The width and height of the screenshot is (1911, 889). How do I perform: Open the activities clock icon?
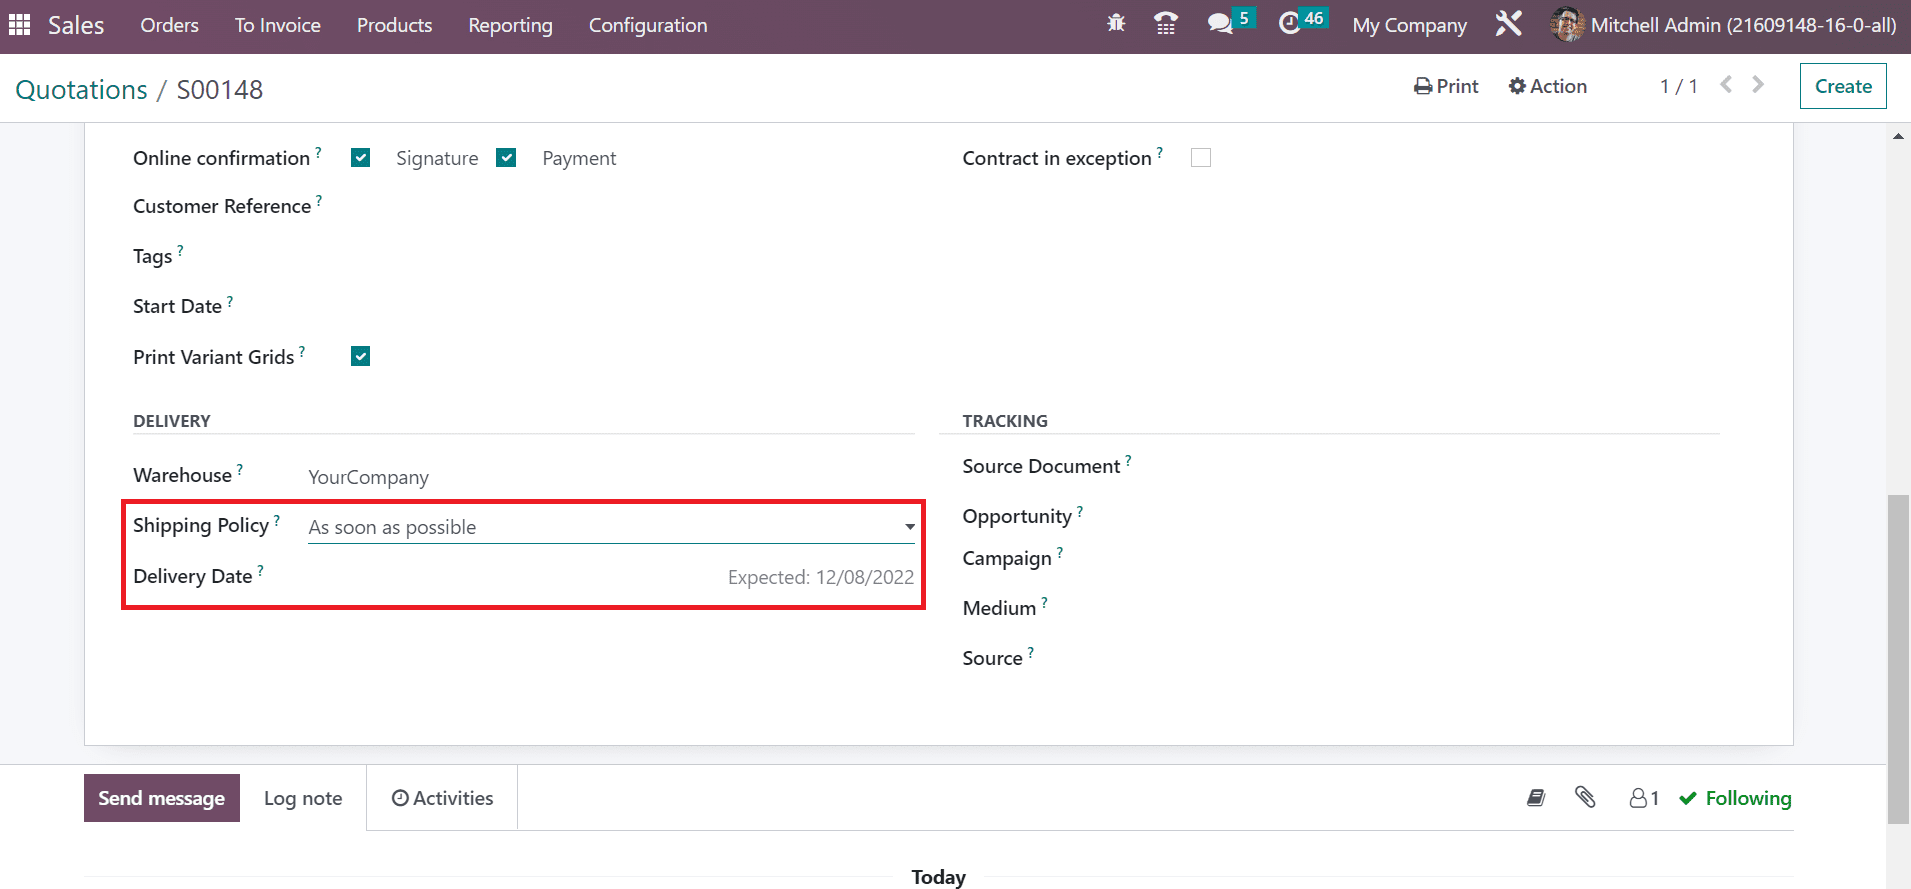pos(1290,24)
